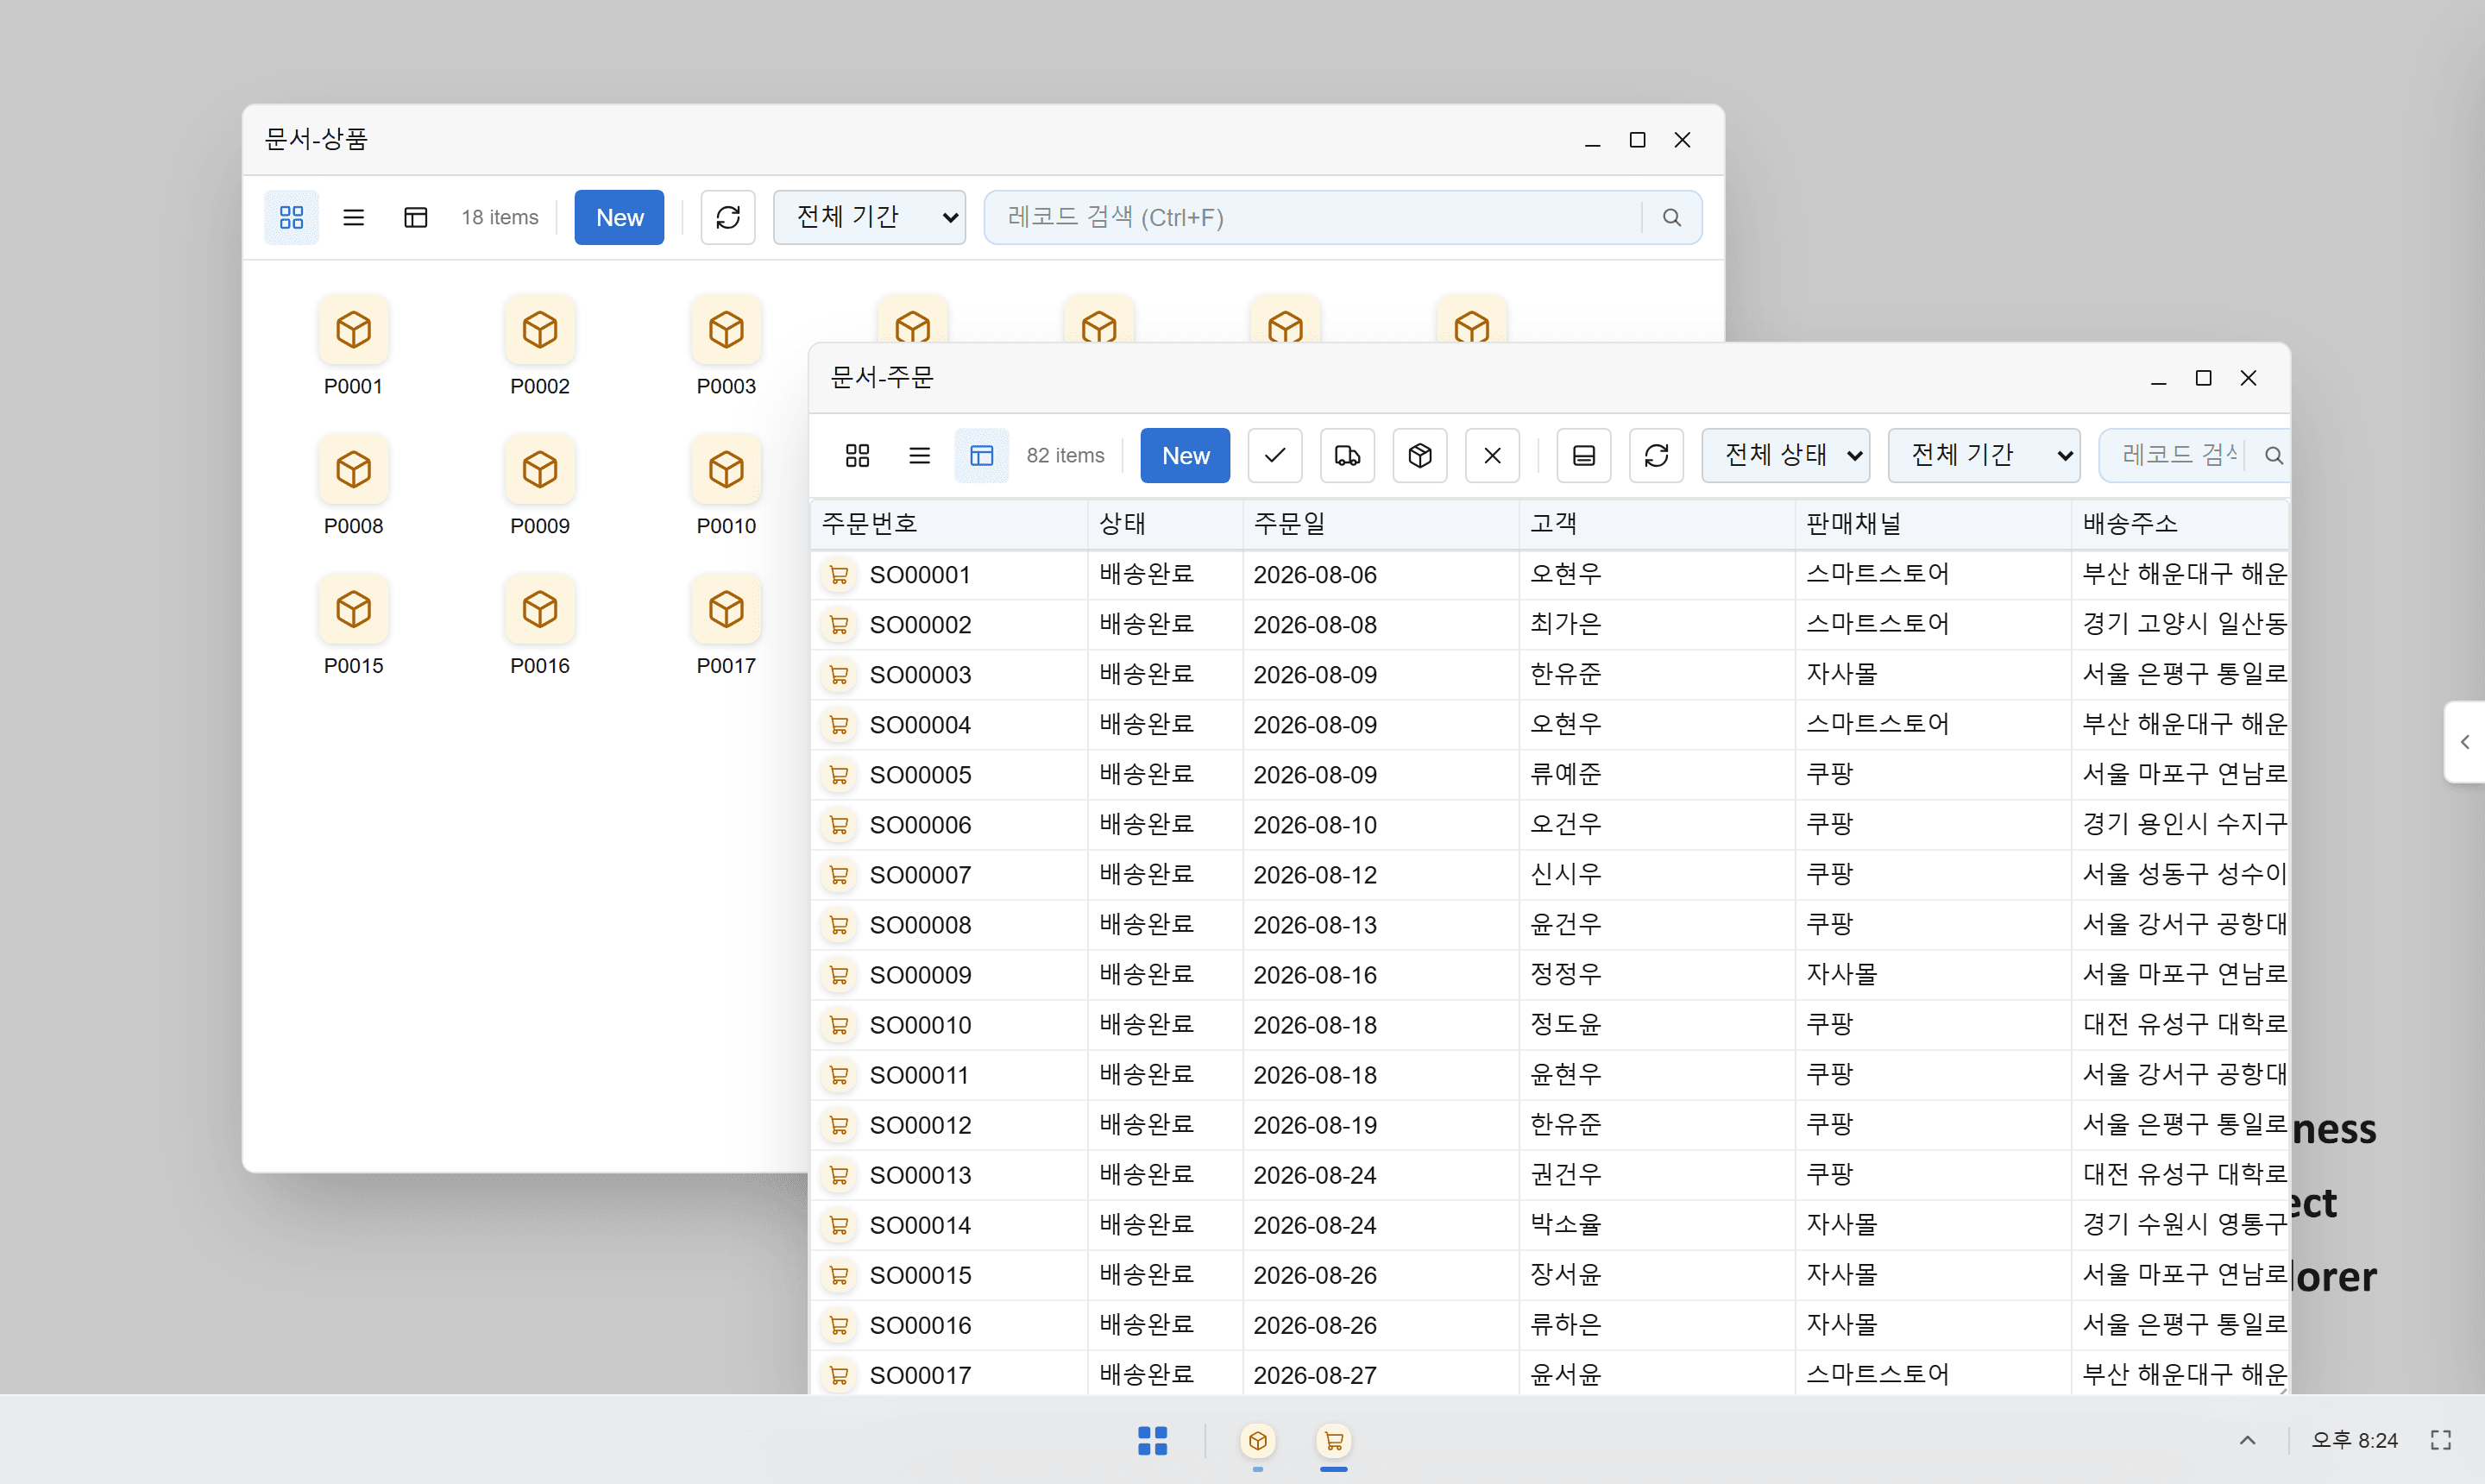Refresh the 주문 order list
The image size is (2485, 1484).
pos(1656,455)
